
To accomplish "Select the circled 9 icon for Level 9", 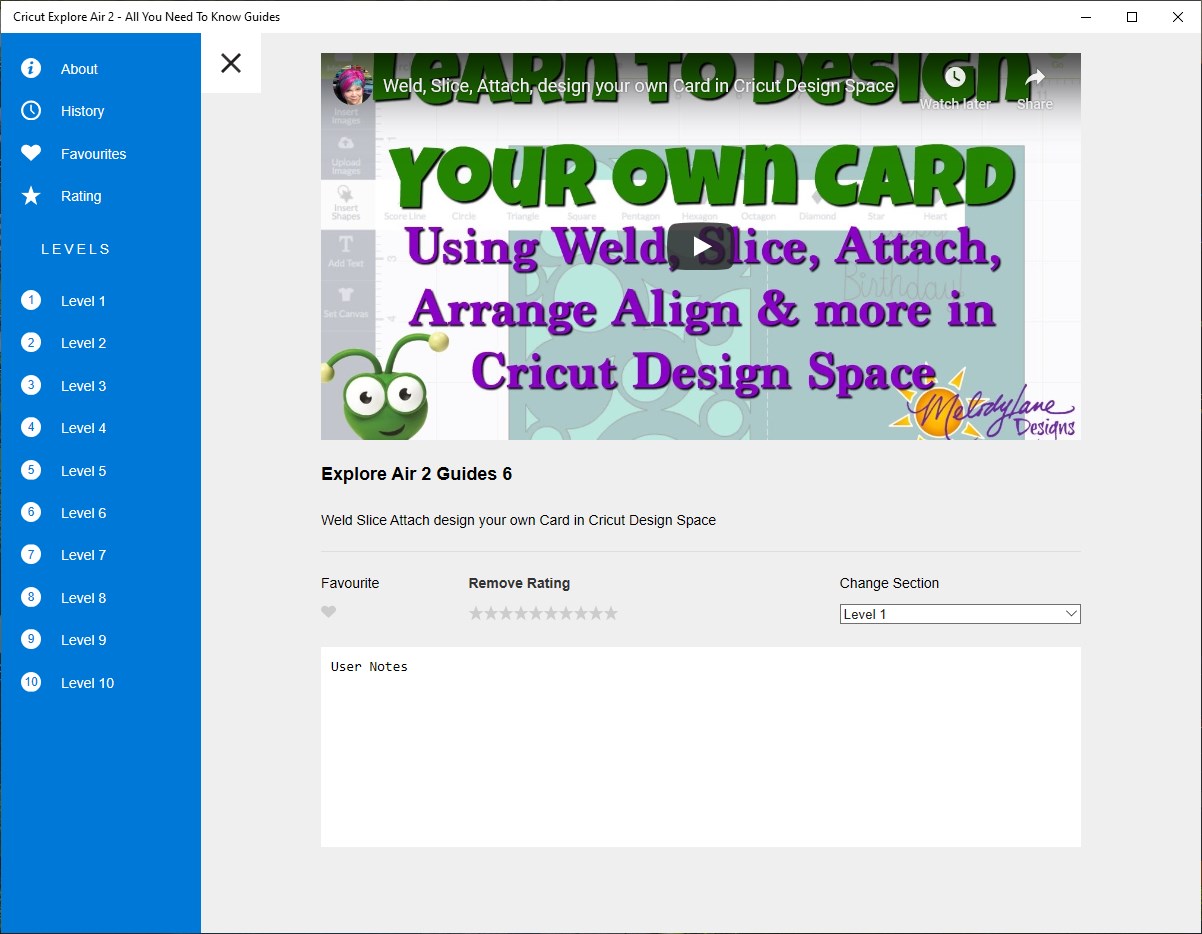I will pos(31,639).
